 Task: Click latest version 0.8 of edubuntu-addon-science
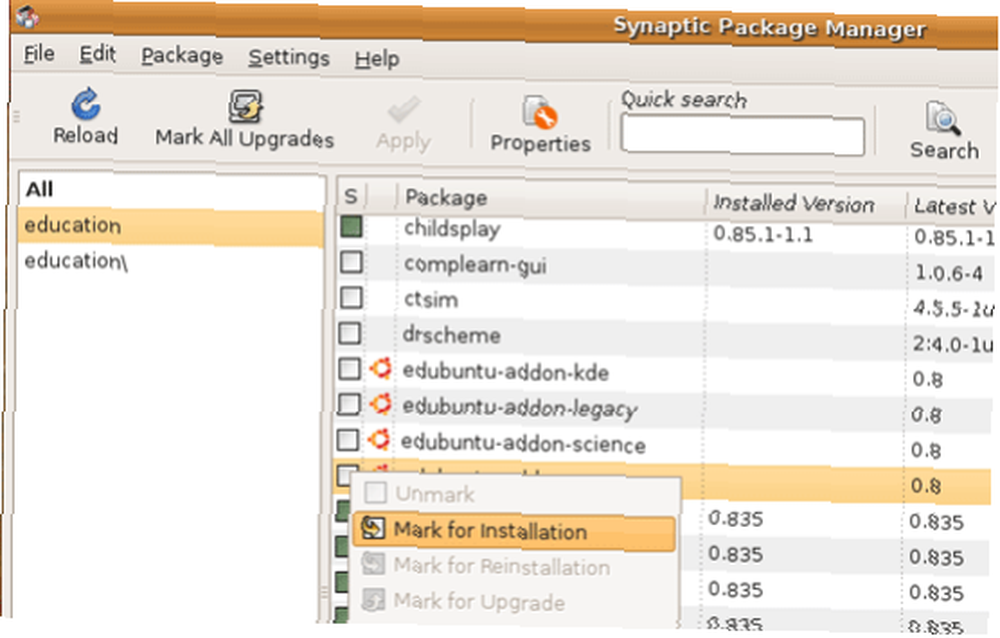pyautogui.click(x=925, y=451)
